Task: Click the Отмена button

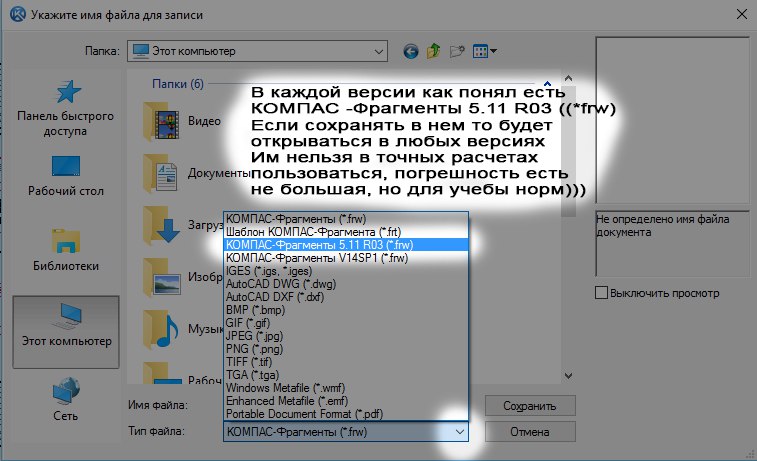Action: (x=530, y=432)
